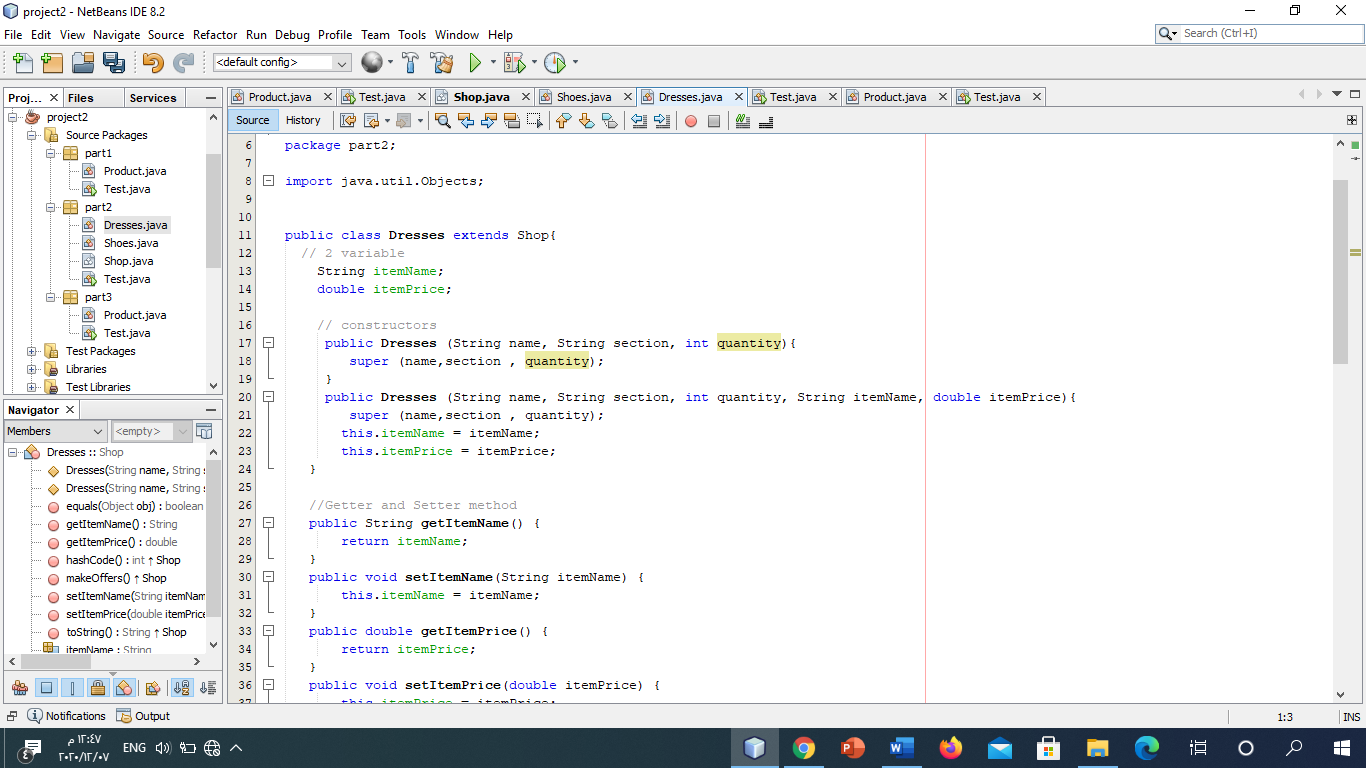The width and height of the screenshot is (1366, 768).
Task: Click the New File icon
Action: coord(23,63)
